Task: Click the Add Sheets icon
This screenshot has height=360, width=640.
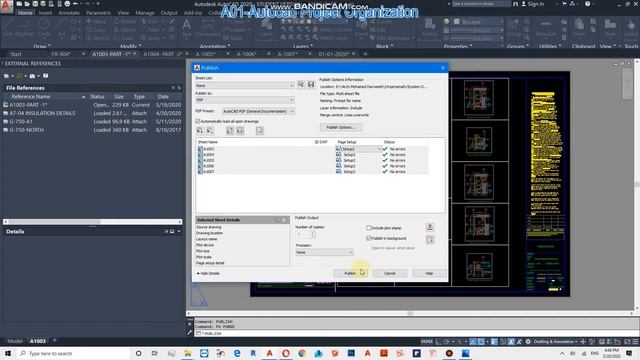Action: (x=200, y=131)
